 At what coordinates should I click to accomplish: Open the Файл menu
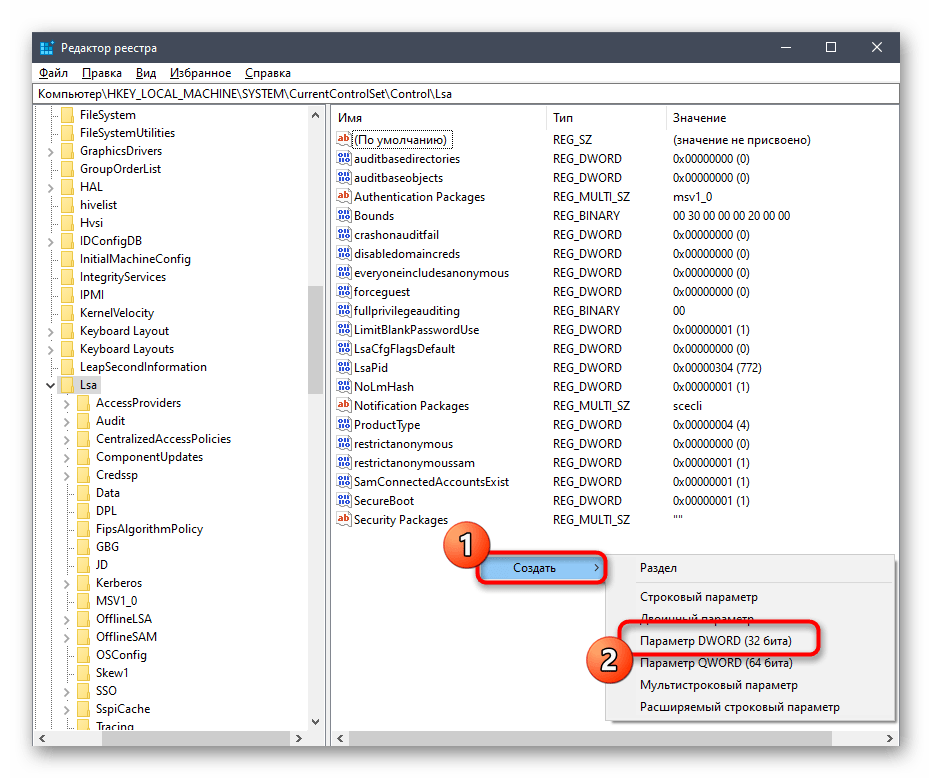click(53, 73)
